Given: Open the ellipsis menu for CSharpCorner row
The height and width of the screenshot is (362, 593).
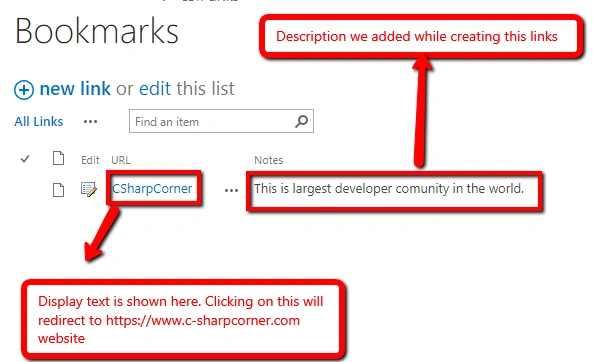Looking at the screenshot, I should 231,190.
